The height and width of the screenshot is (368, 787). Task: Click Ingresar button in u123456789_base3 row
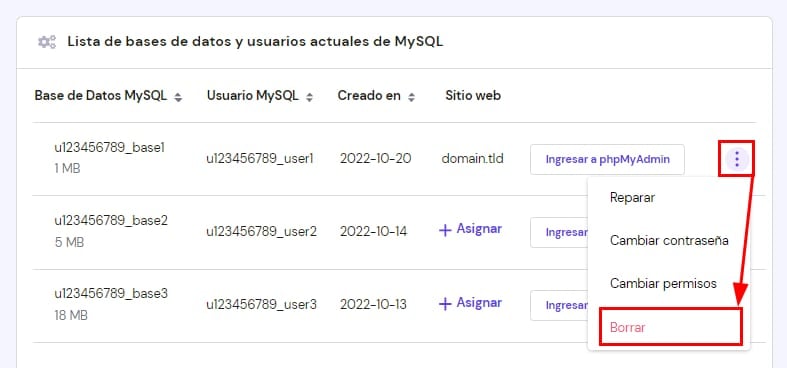[560, 305]
